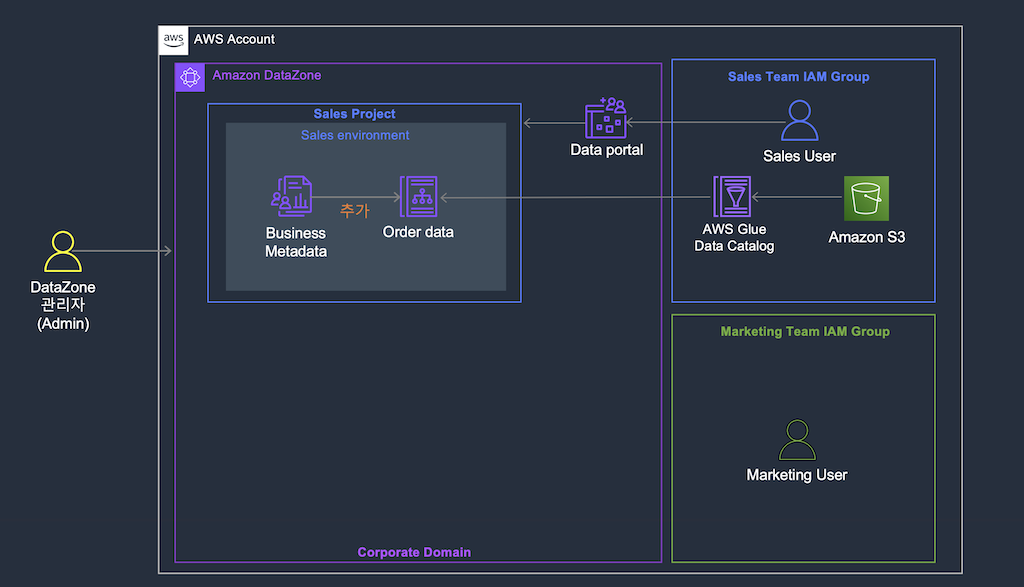This screenshot has width=1024, height=587.
Task: Select the 'Sales Project' heading
Action: [x=355, y=114]
